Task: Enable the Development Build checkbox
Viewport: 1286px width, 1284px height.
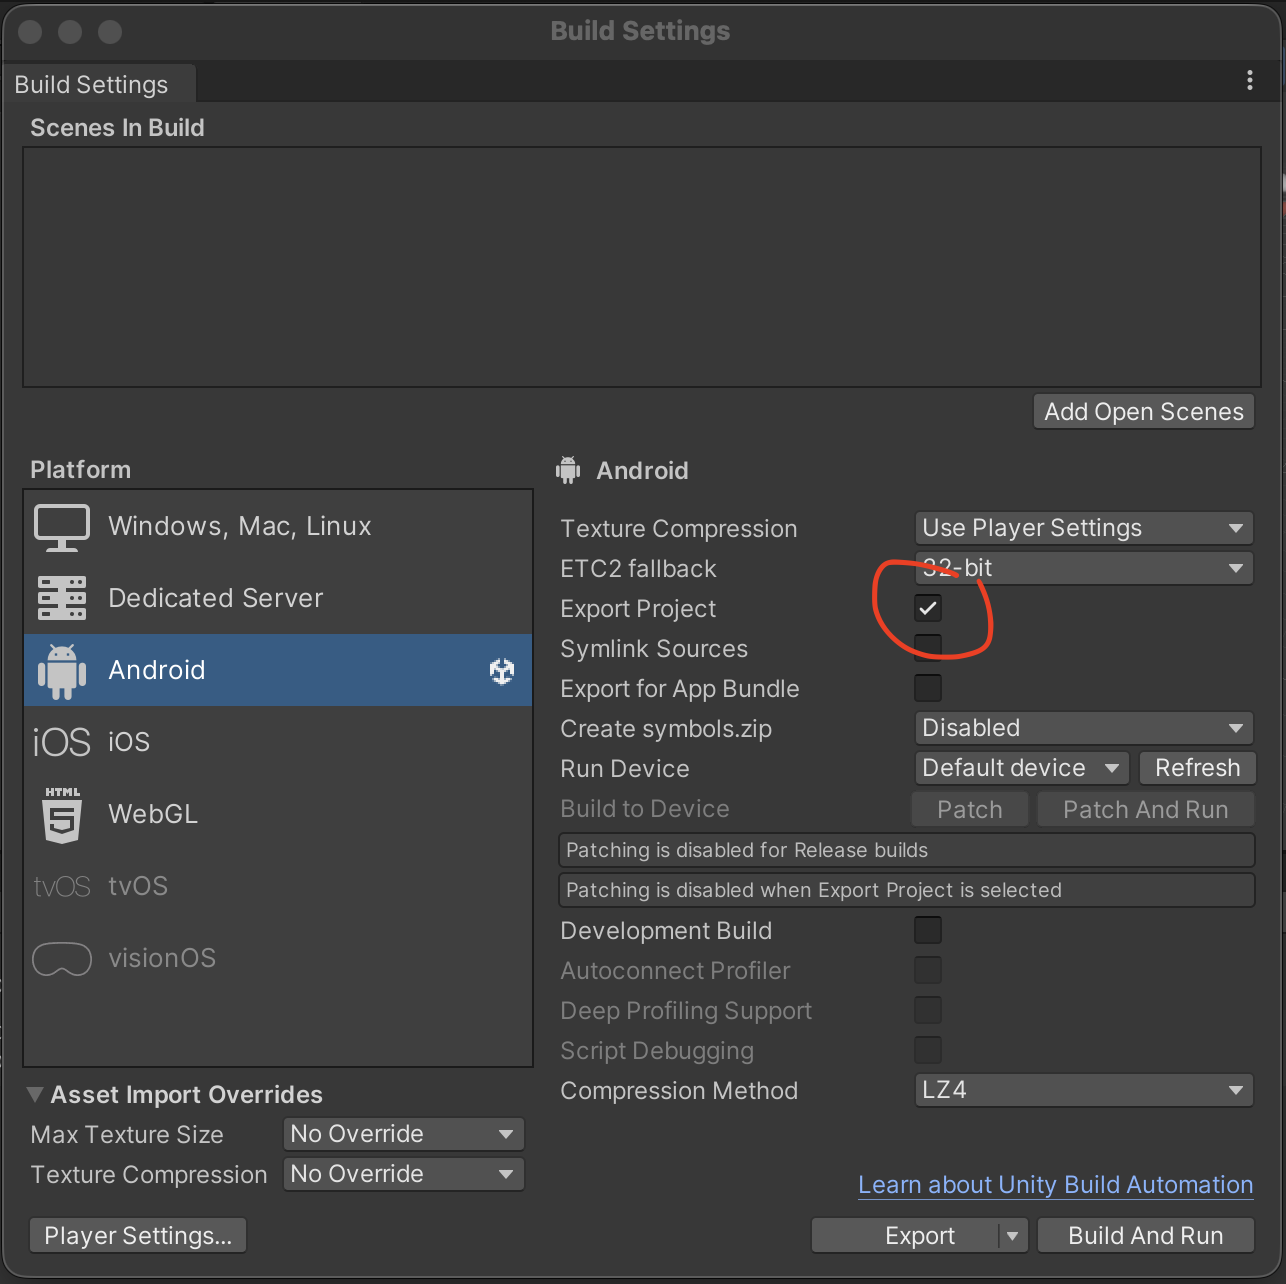Action: [928, 930]
